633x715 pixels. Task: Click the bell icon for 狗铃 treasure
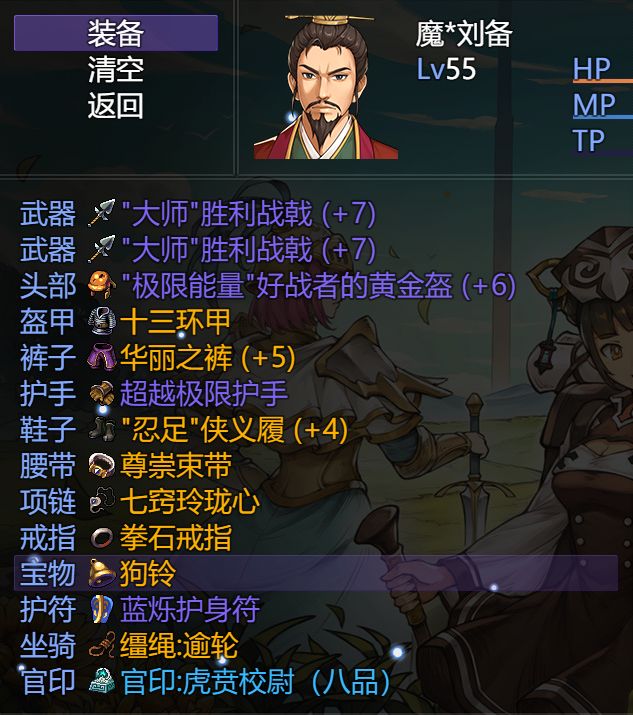[101, 573]
